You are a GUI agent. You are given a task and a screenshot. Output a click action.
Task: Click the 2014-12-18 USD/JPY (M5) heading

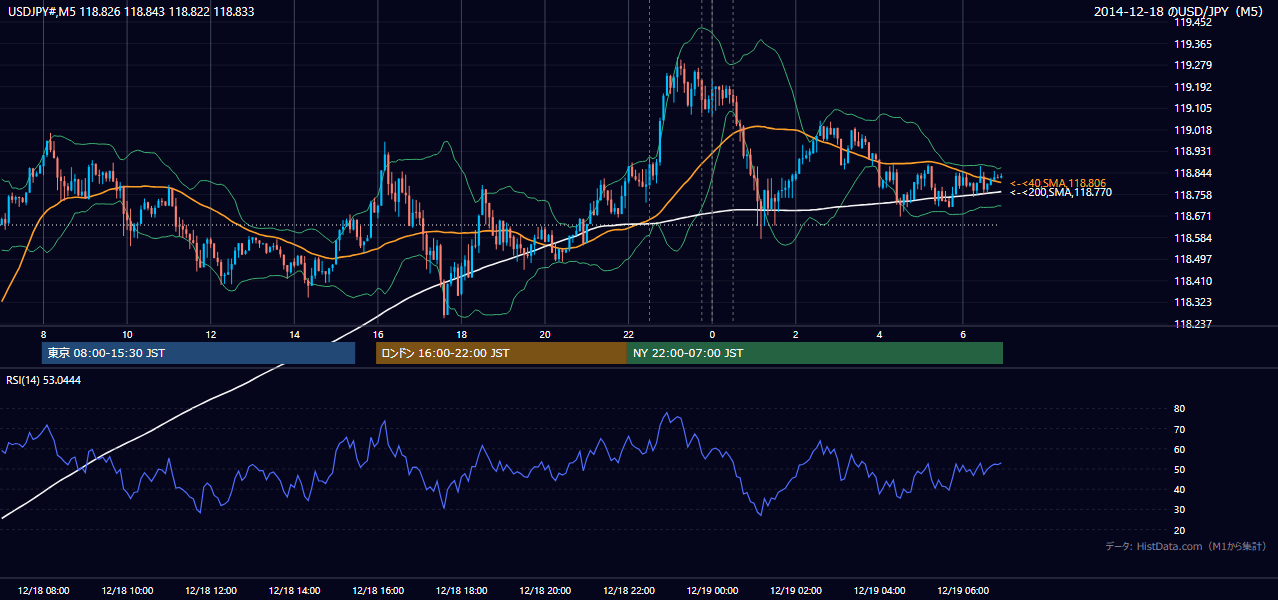(1181, 11)
